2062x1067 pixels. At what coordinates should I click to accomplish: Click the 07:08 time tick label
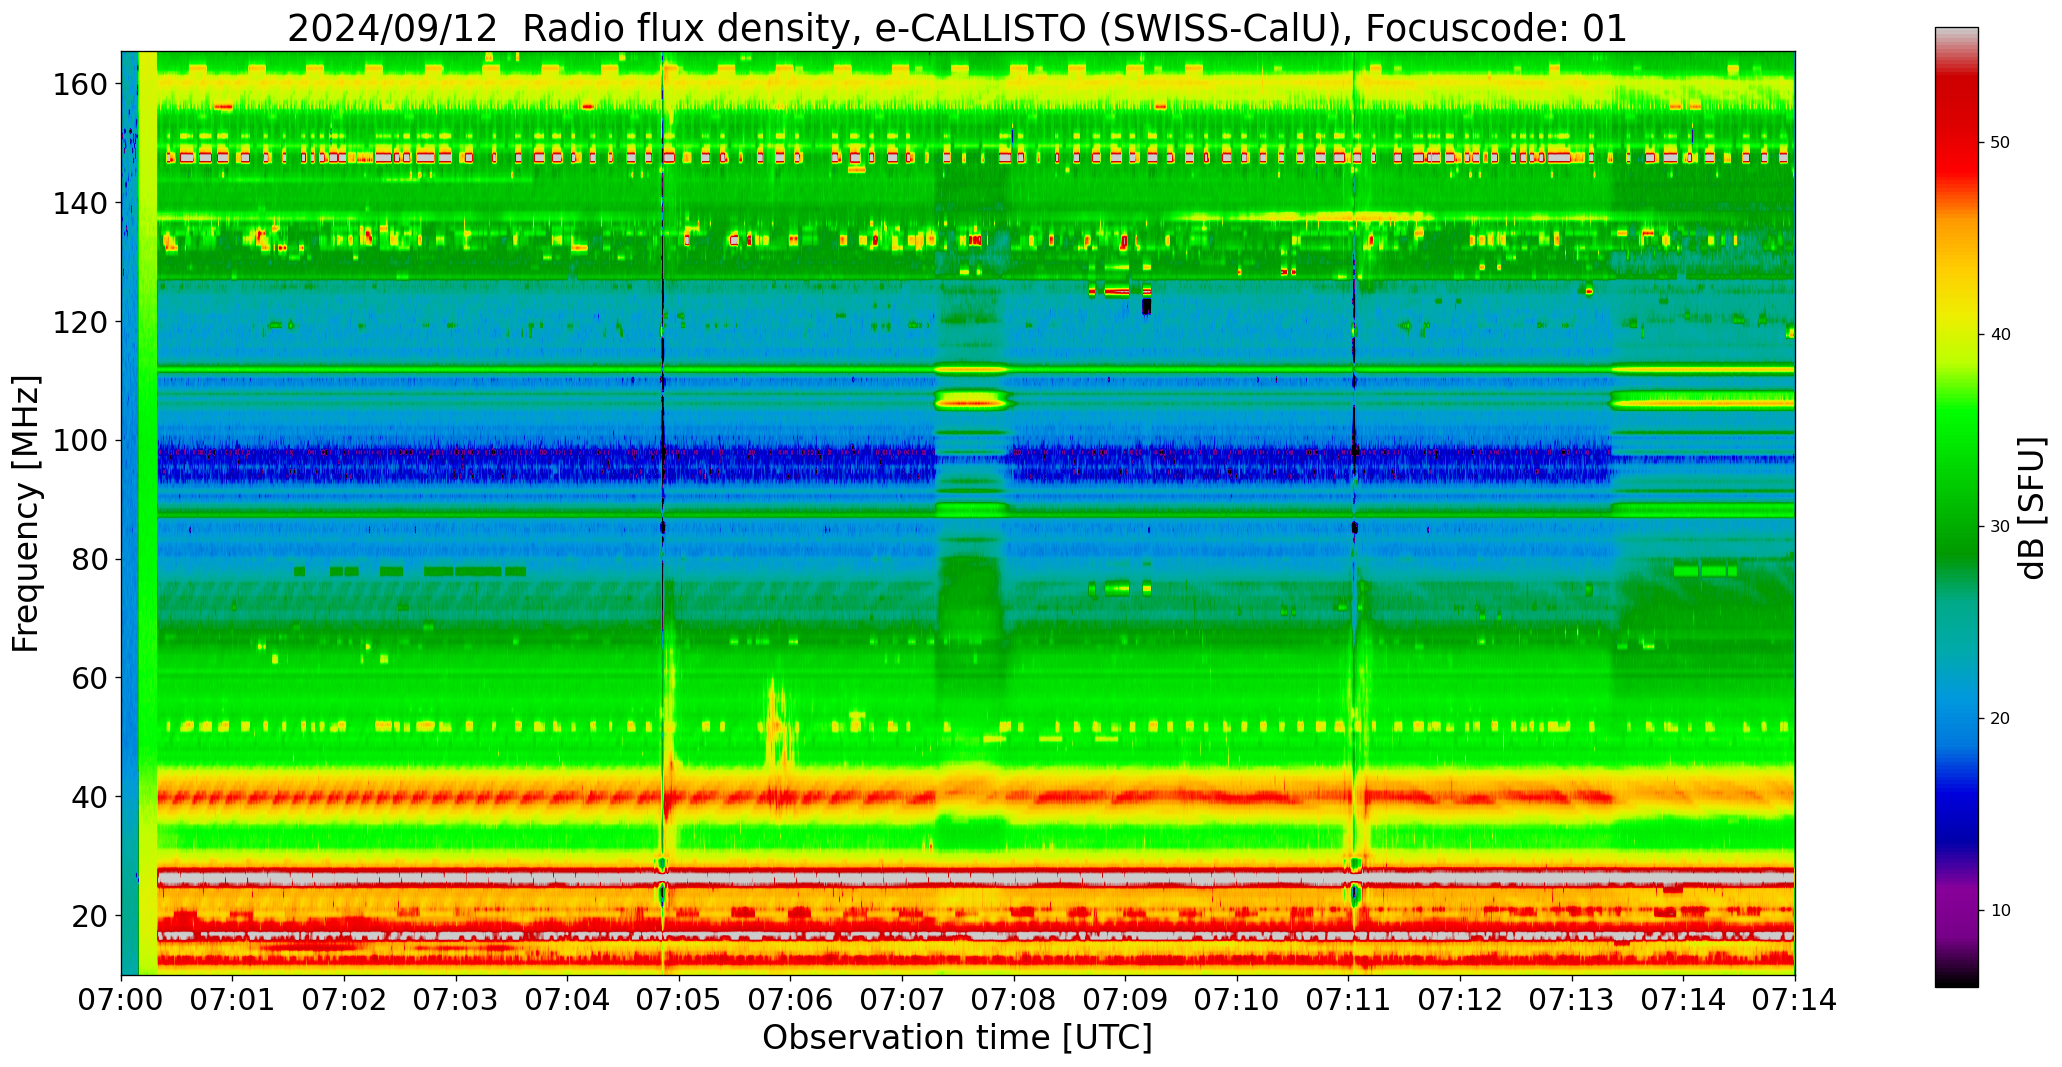pos(1014,1000)
